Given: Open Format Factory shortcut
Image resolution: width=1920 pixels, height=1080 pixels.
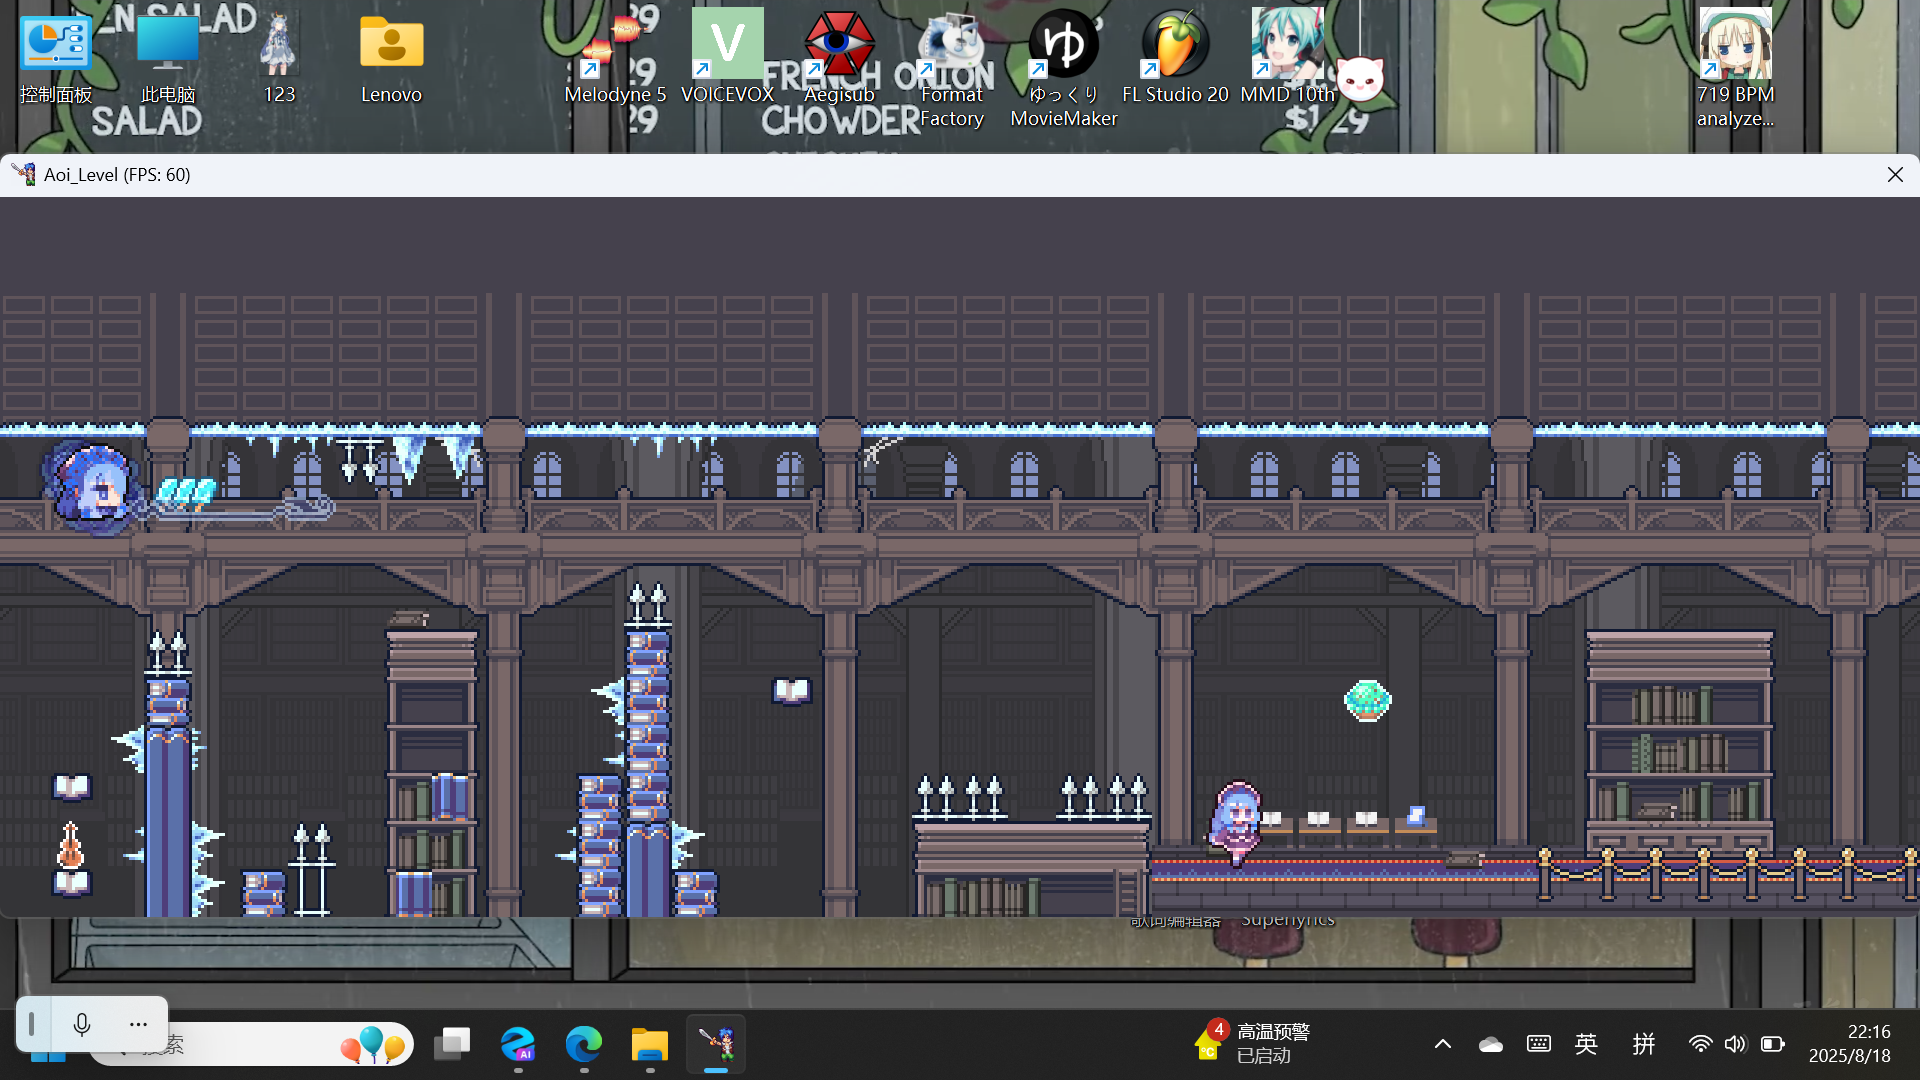Looking at the screenshot, I should [x=951, y=68].
